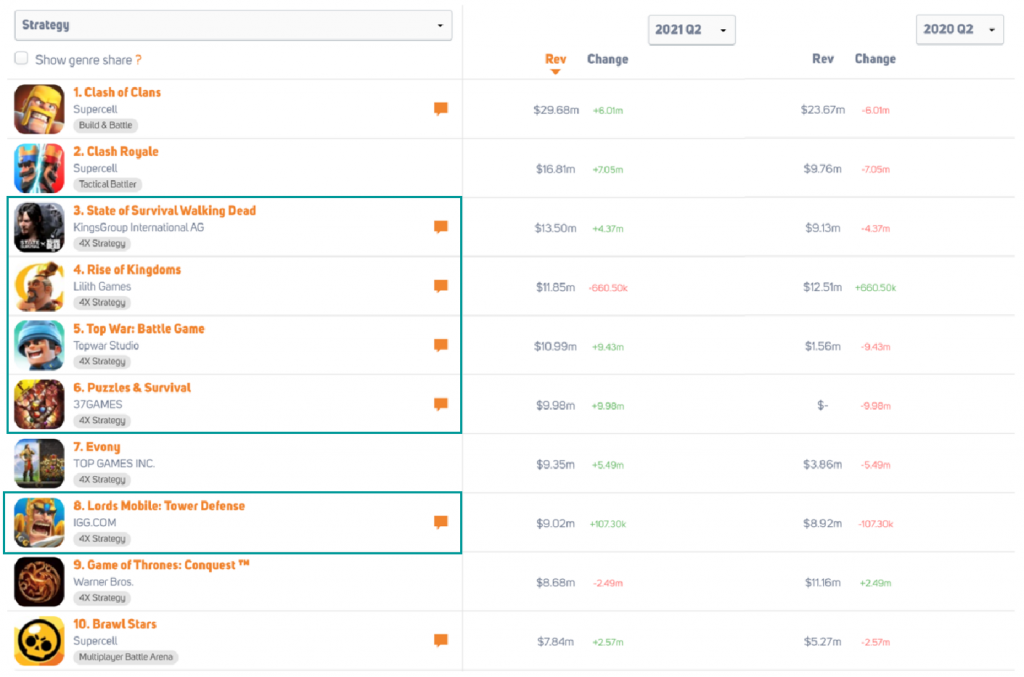Open the Clash of Clans app icon
1024x677 pixels.
coord(39,109)
